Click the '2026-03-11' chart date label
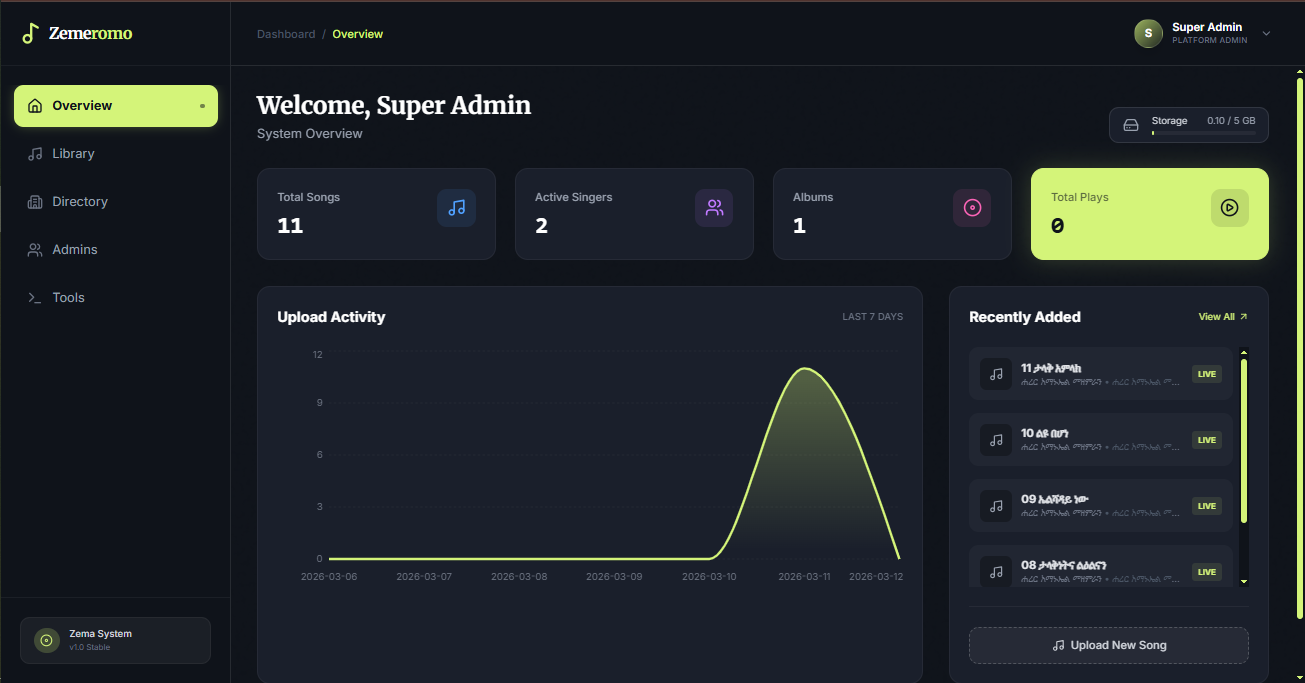 (x=804, y=577)
